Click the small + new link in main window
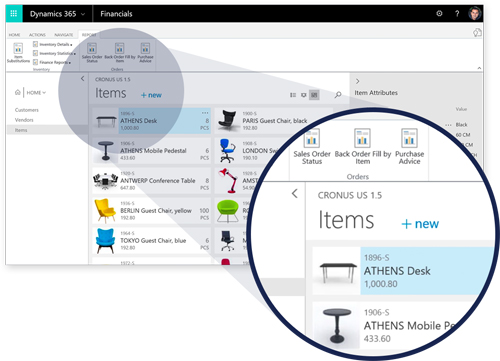This screenshot has height=361, width=500. [x=151, y=95]
